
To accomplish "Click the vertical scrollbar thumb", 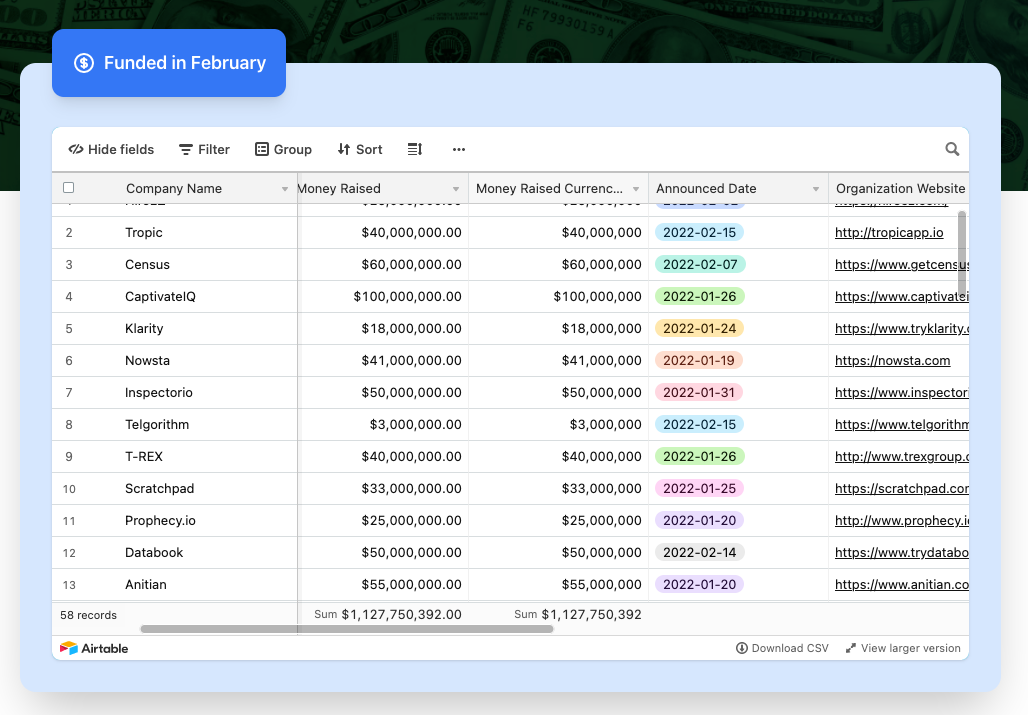I will click(x=962, y=254).
